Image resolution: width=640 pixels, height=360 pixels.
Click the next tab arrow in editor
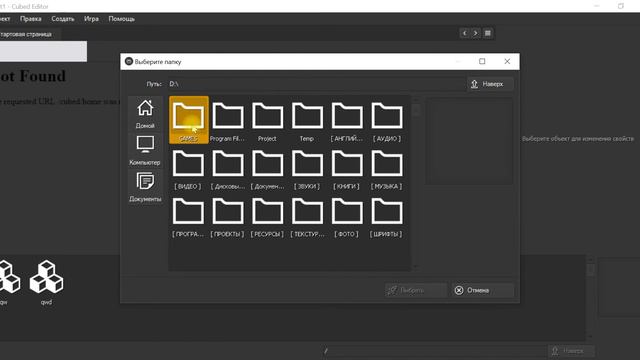click(476, 33)
